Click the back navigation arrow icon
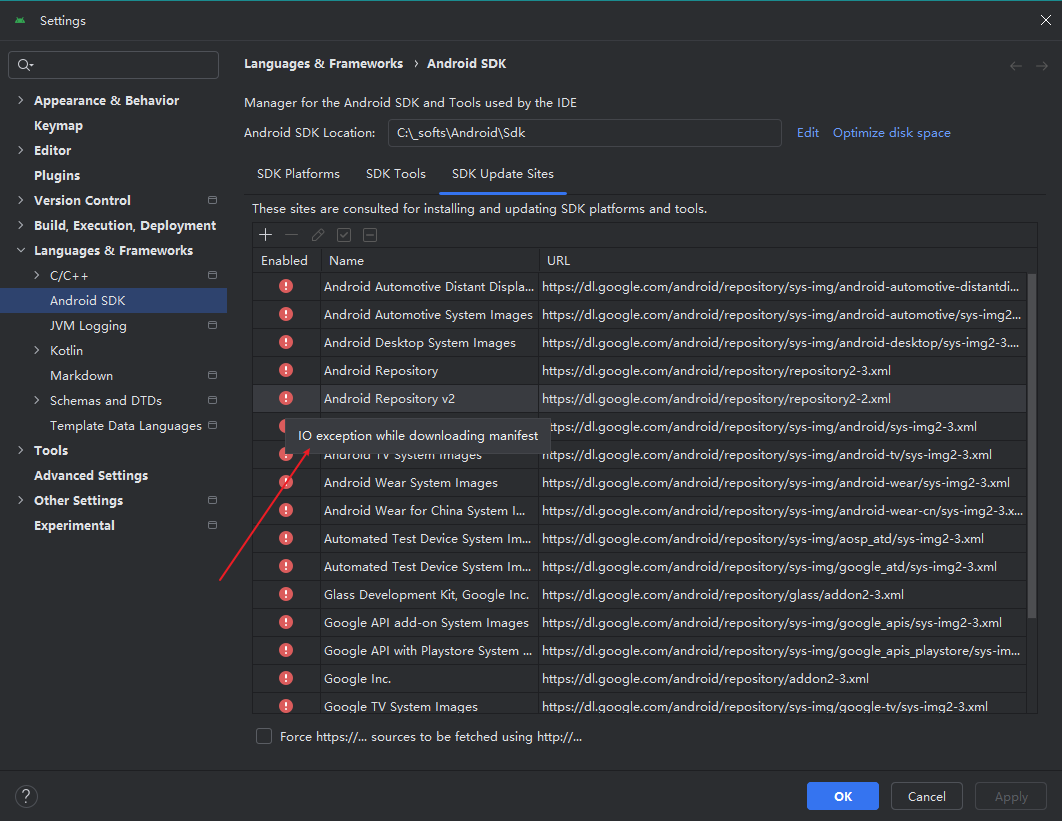 click(1016, 66)
